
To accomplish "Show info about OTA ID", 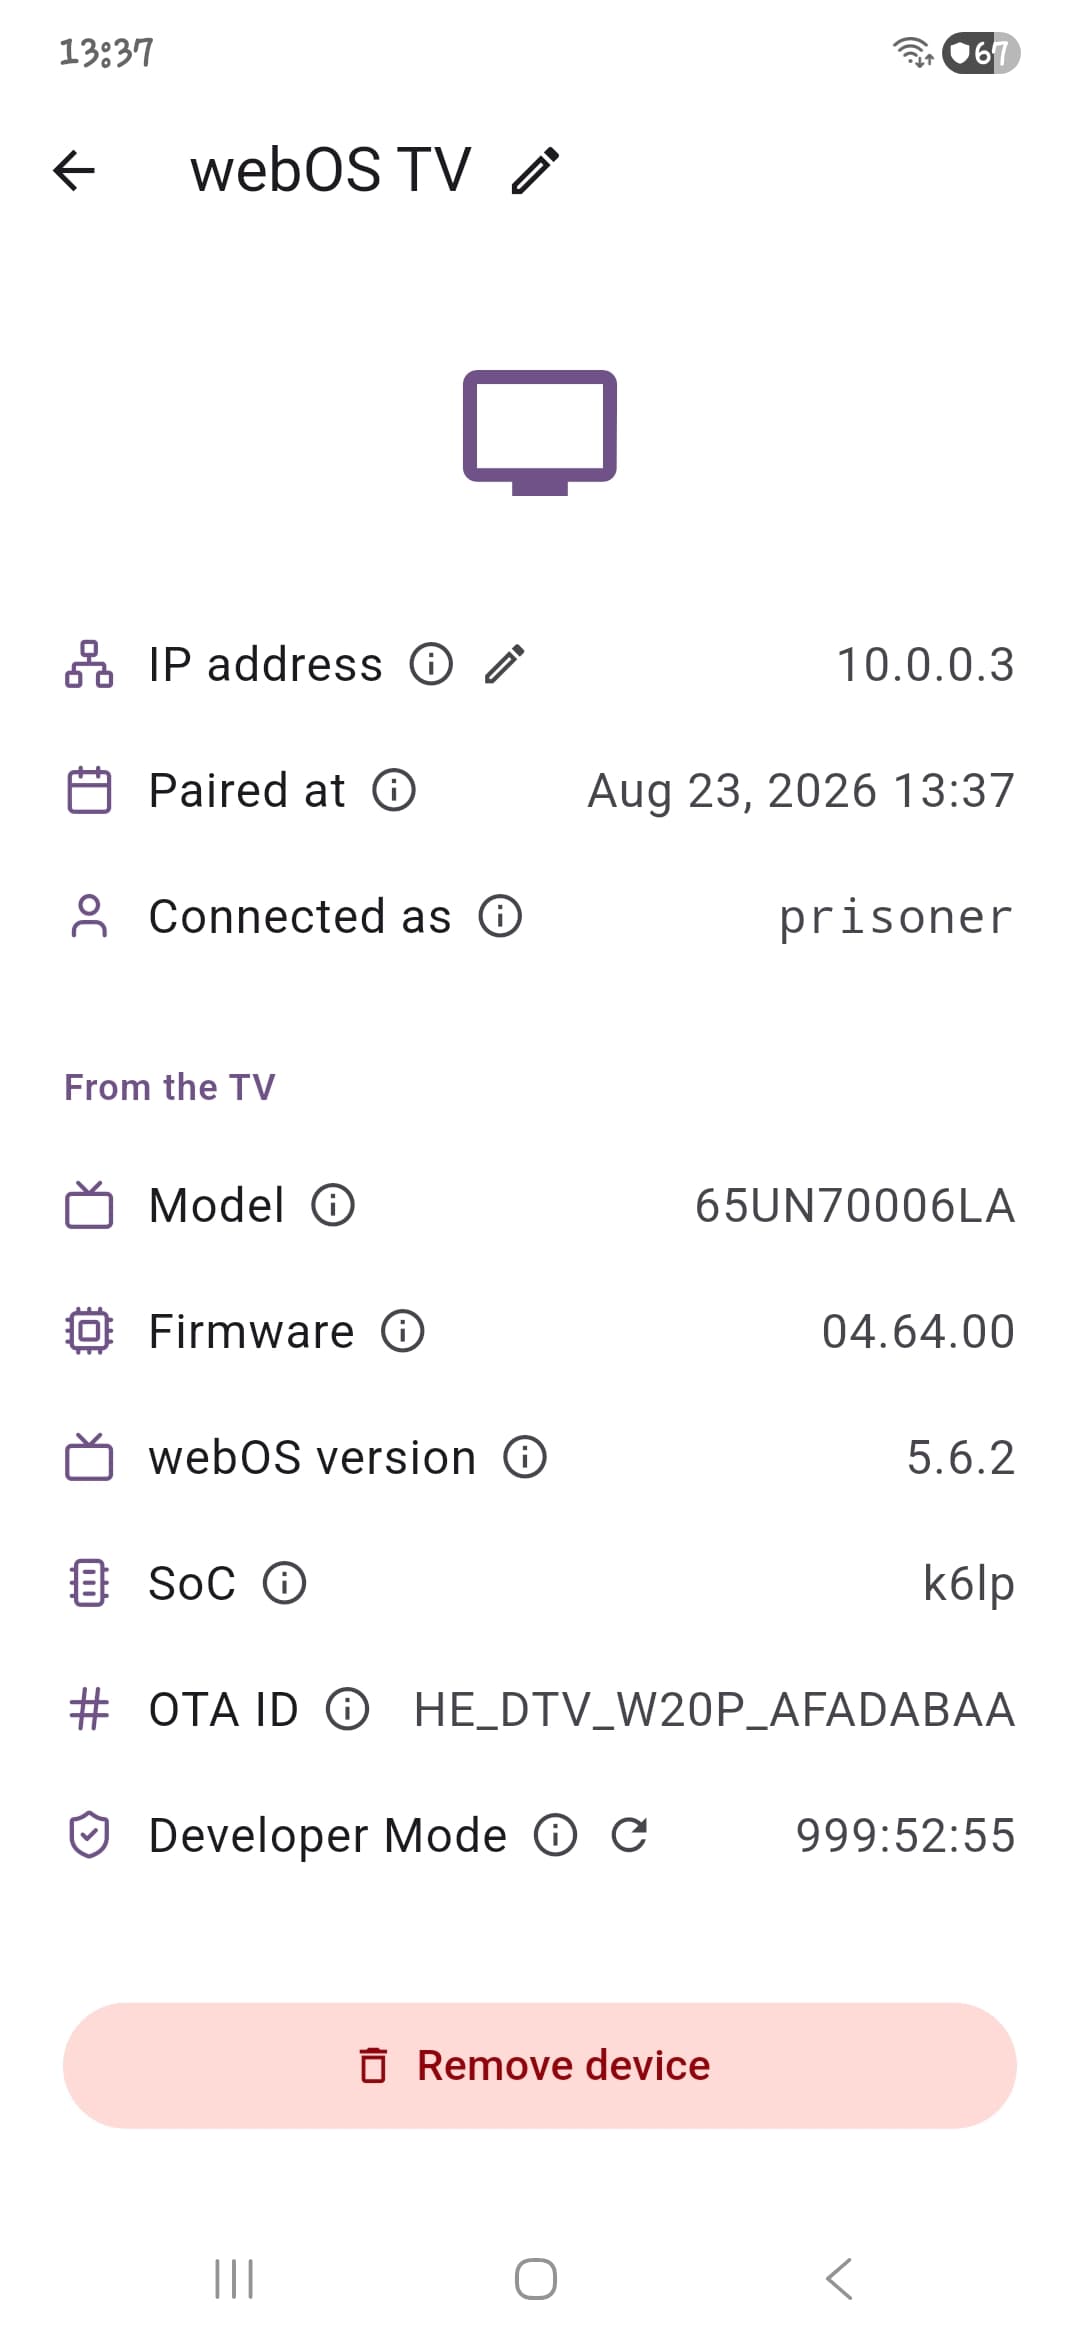I will pos(348,1709).
